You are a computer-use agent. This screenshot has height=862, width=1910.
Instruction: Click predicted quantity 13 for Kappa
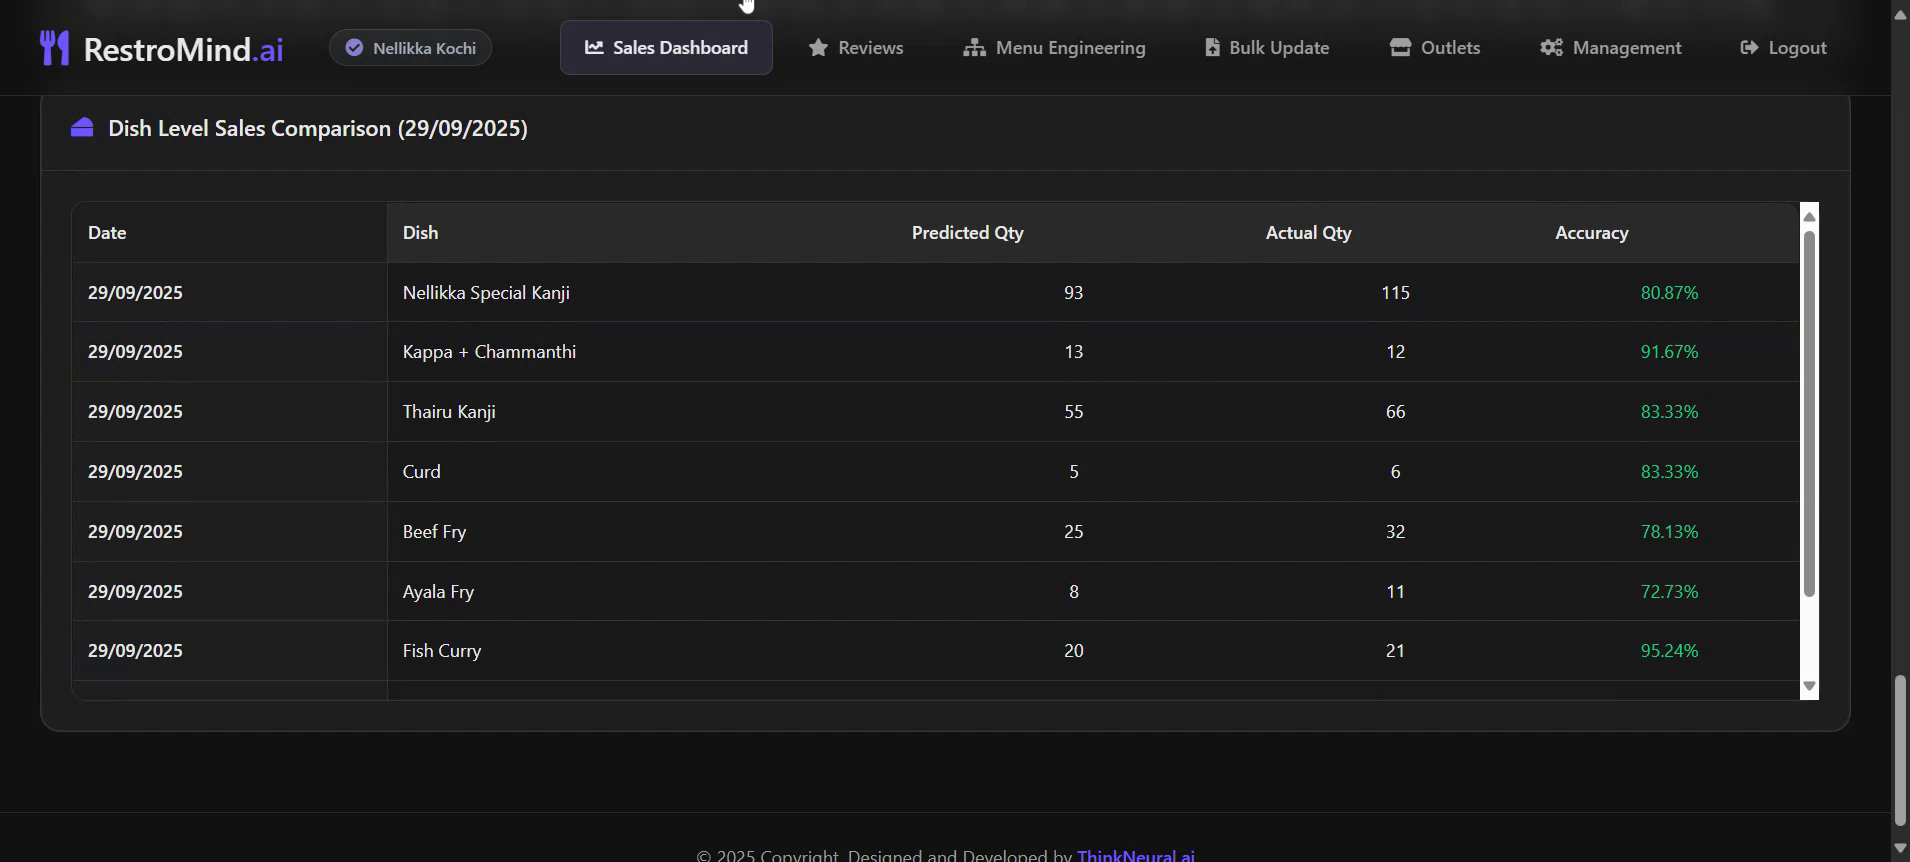click(x=1073, y=351)
